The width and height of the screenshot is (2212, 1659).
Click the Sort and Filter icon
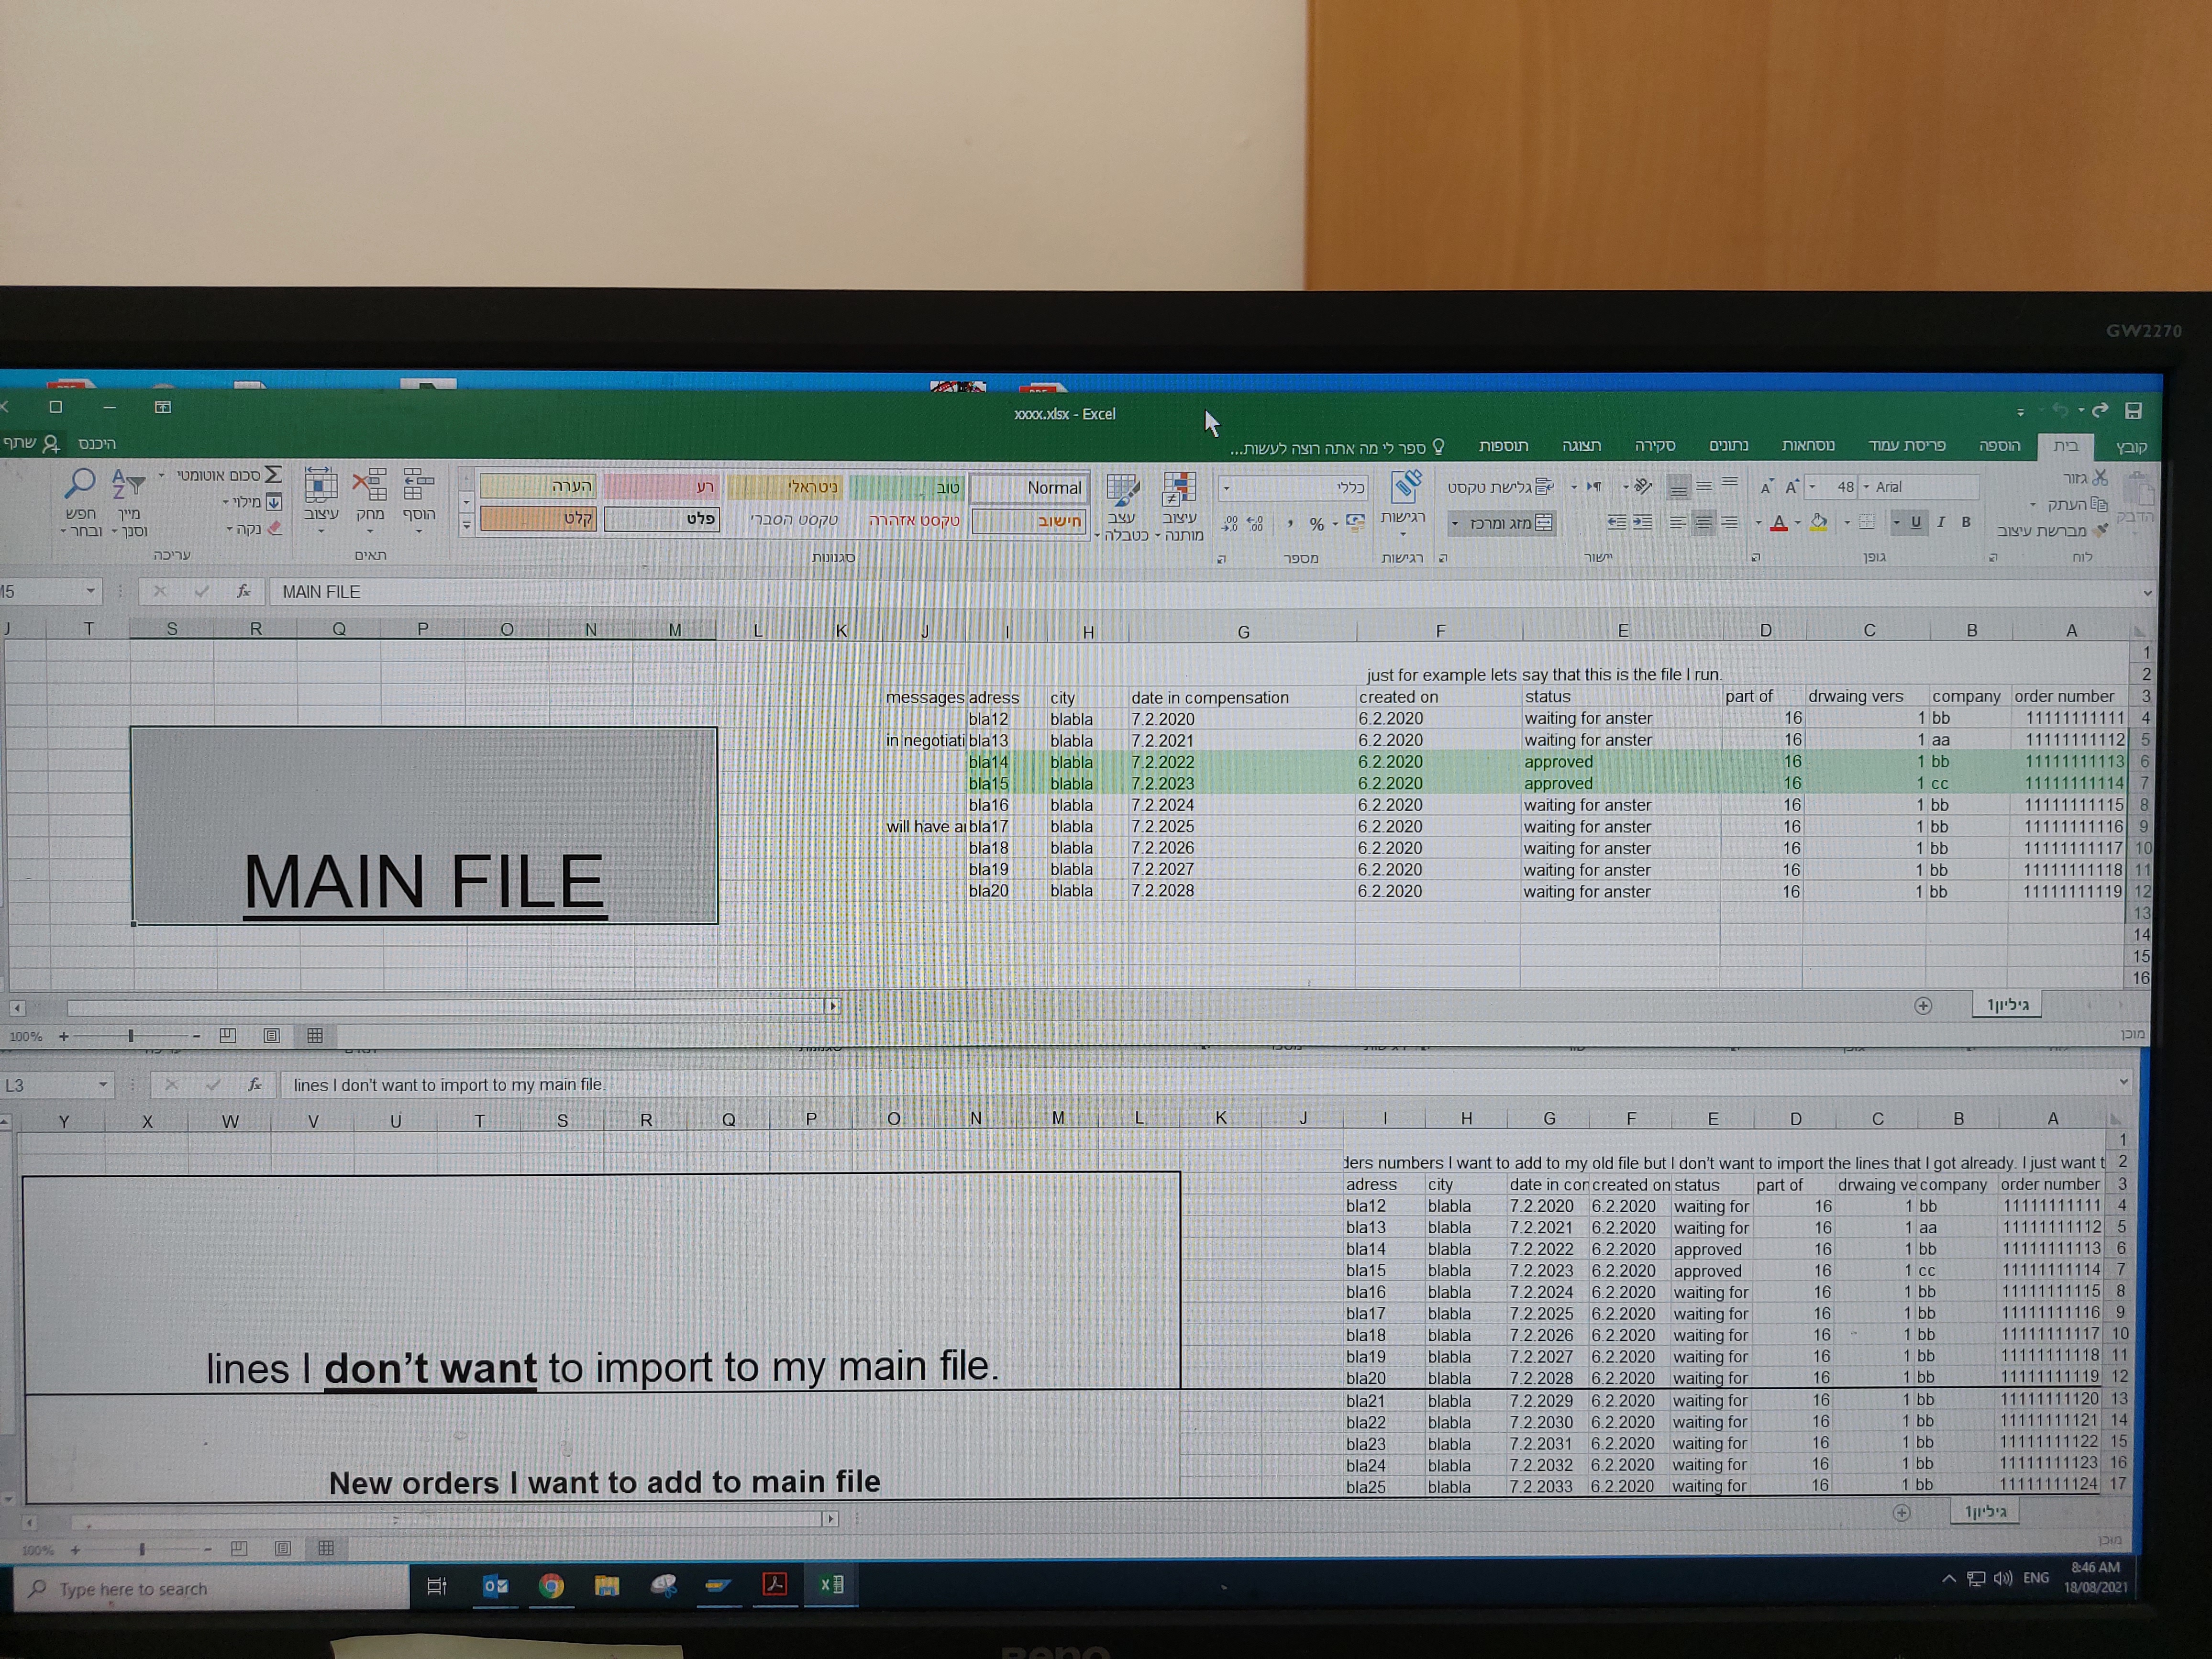128,486
